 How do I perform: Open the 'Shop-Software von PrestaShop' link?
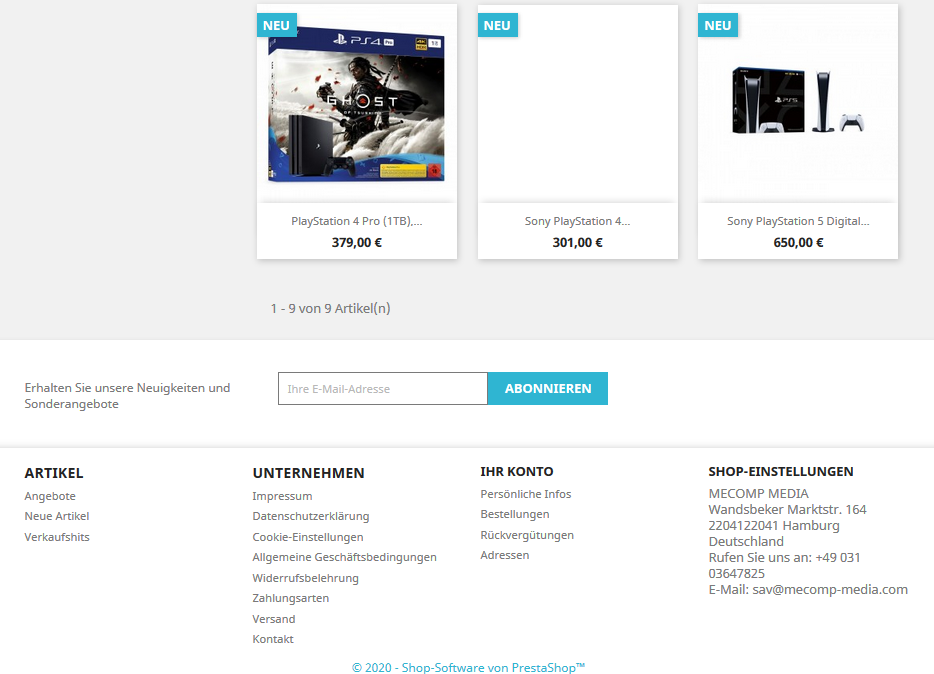pyautogui.click(x=468, y=667)
